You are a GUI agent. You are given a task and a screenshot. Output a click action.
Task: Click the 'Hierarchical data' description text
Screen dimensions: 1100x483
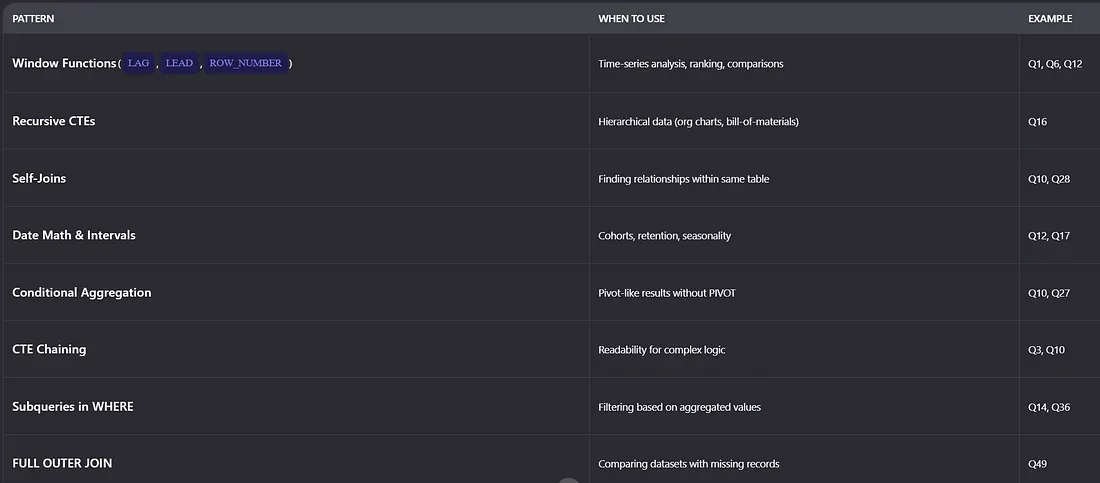[698, 122]
